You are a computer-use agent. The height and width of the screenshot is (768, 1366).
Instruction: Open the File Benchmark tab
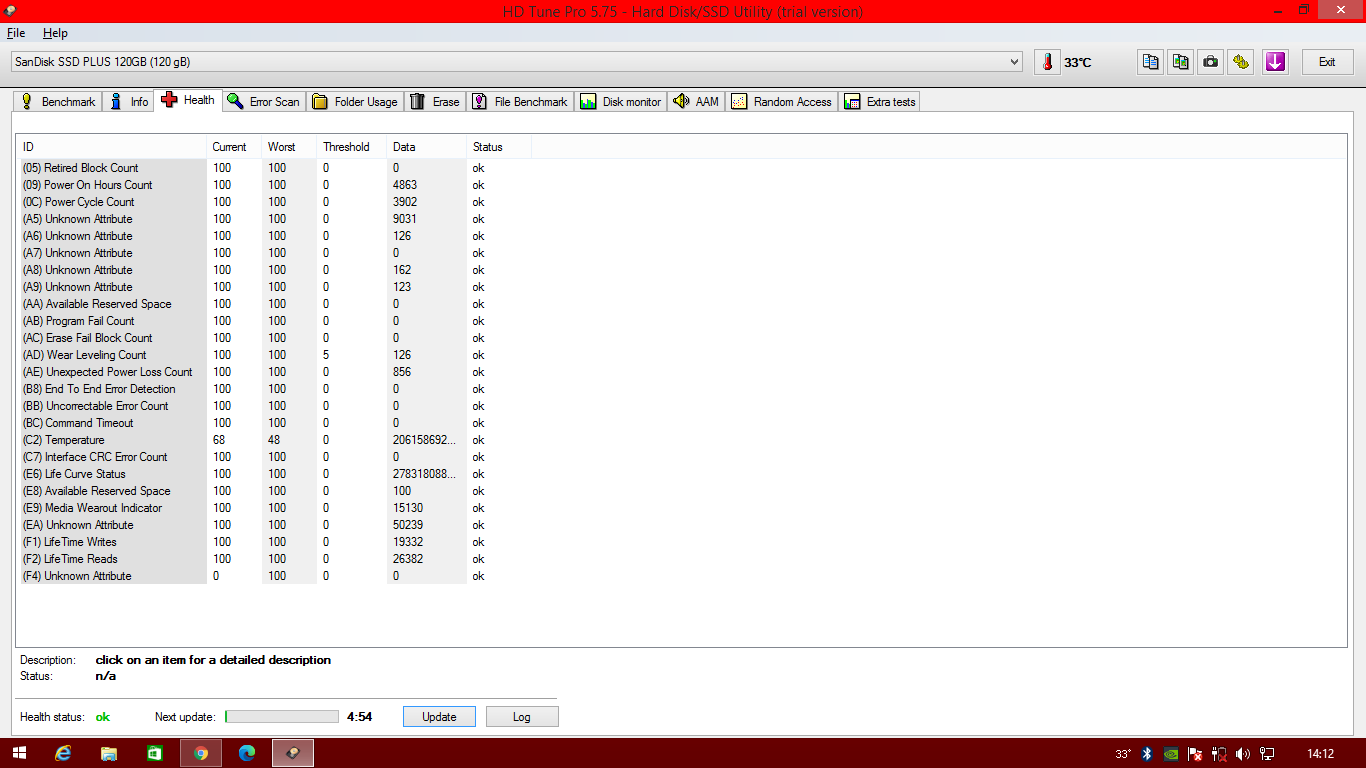(520, 102)
